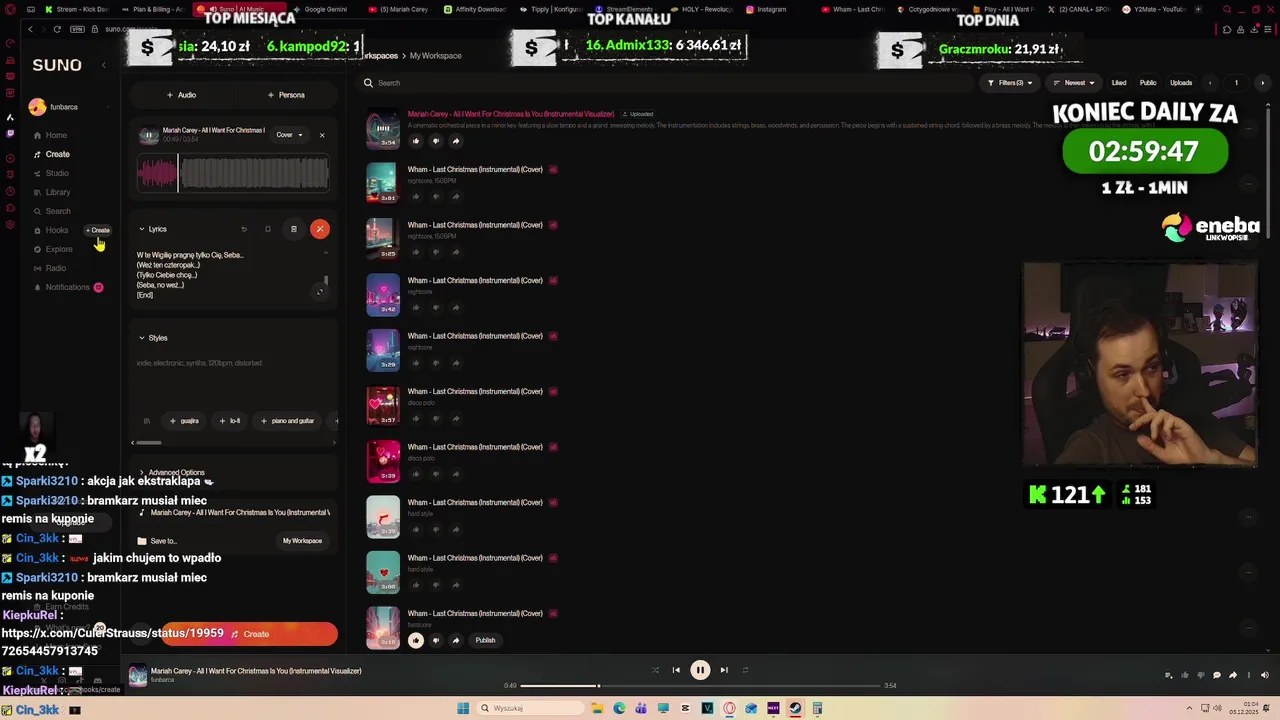Image resolution: width=1280 pixels, height=720 pixels.
Task: Click the undo lyrics icon
Action: tap(244, 229)
